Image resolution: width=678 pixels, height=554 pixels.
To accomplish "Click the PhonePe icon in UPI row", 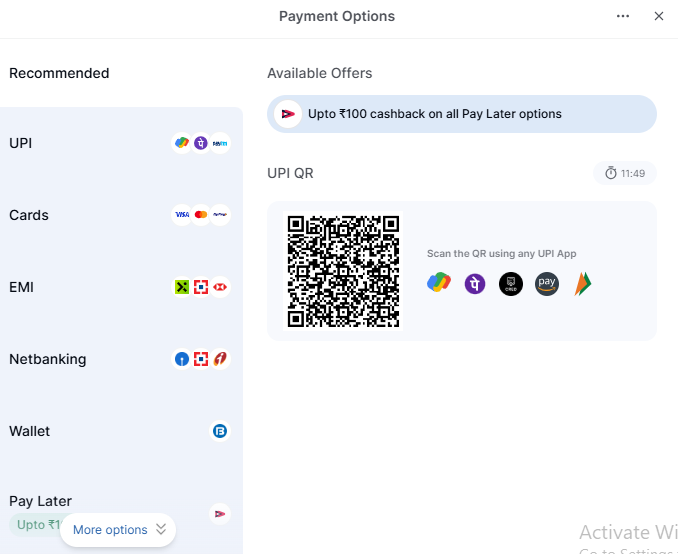I will 201,143.
